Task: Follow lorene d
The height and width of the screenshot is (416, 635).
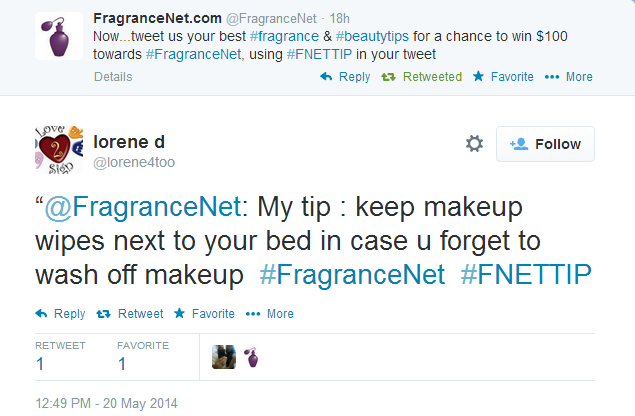Action: (x=545, y=144)
